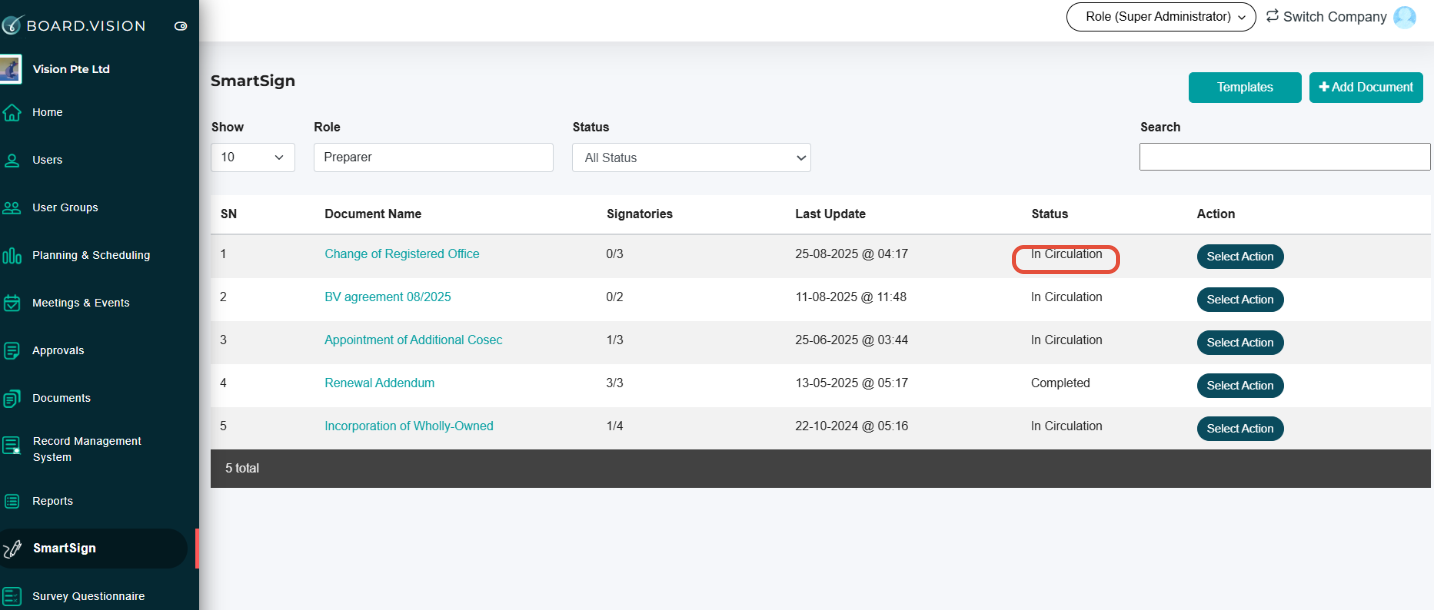This screenshot has width=1434, height=610.
Task: Select Action for Change of Registered Office
Action: (x=1240, y=257)
